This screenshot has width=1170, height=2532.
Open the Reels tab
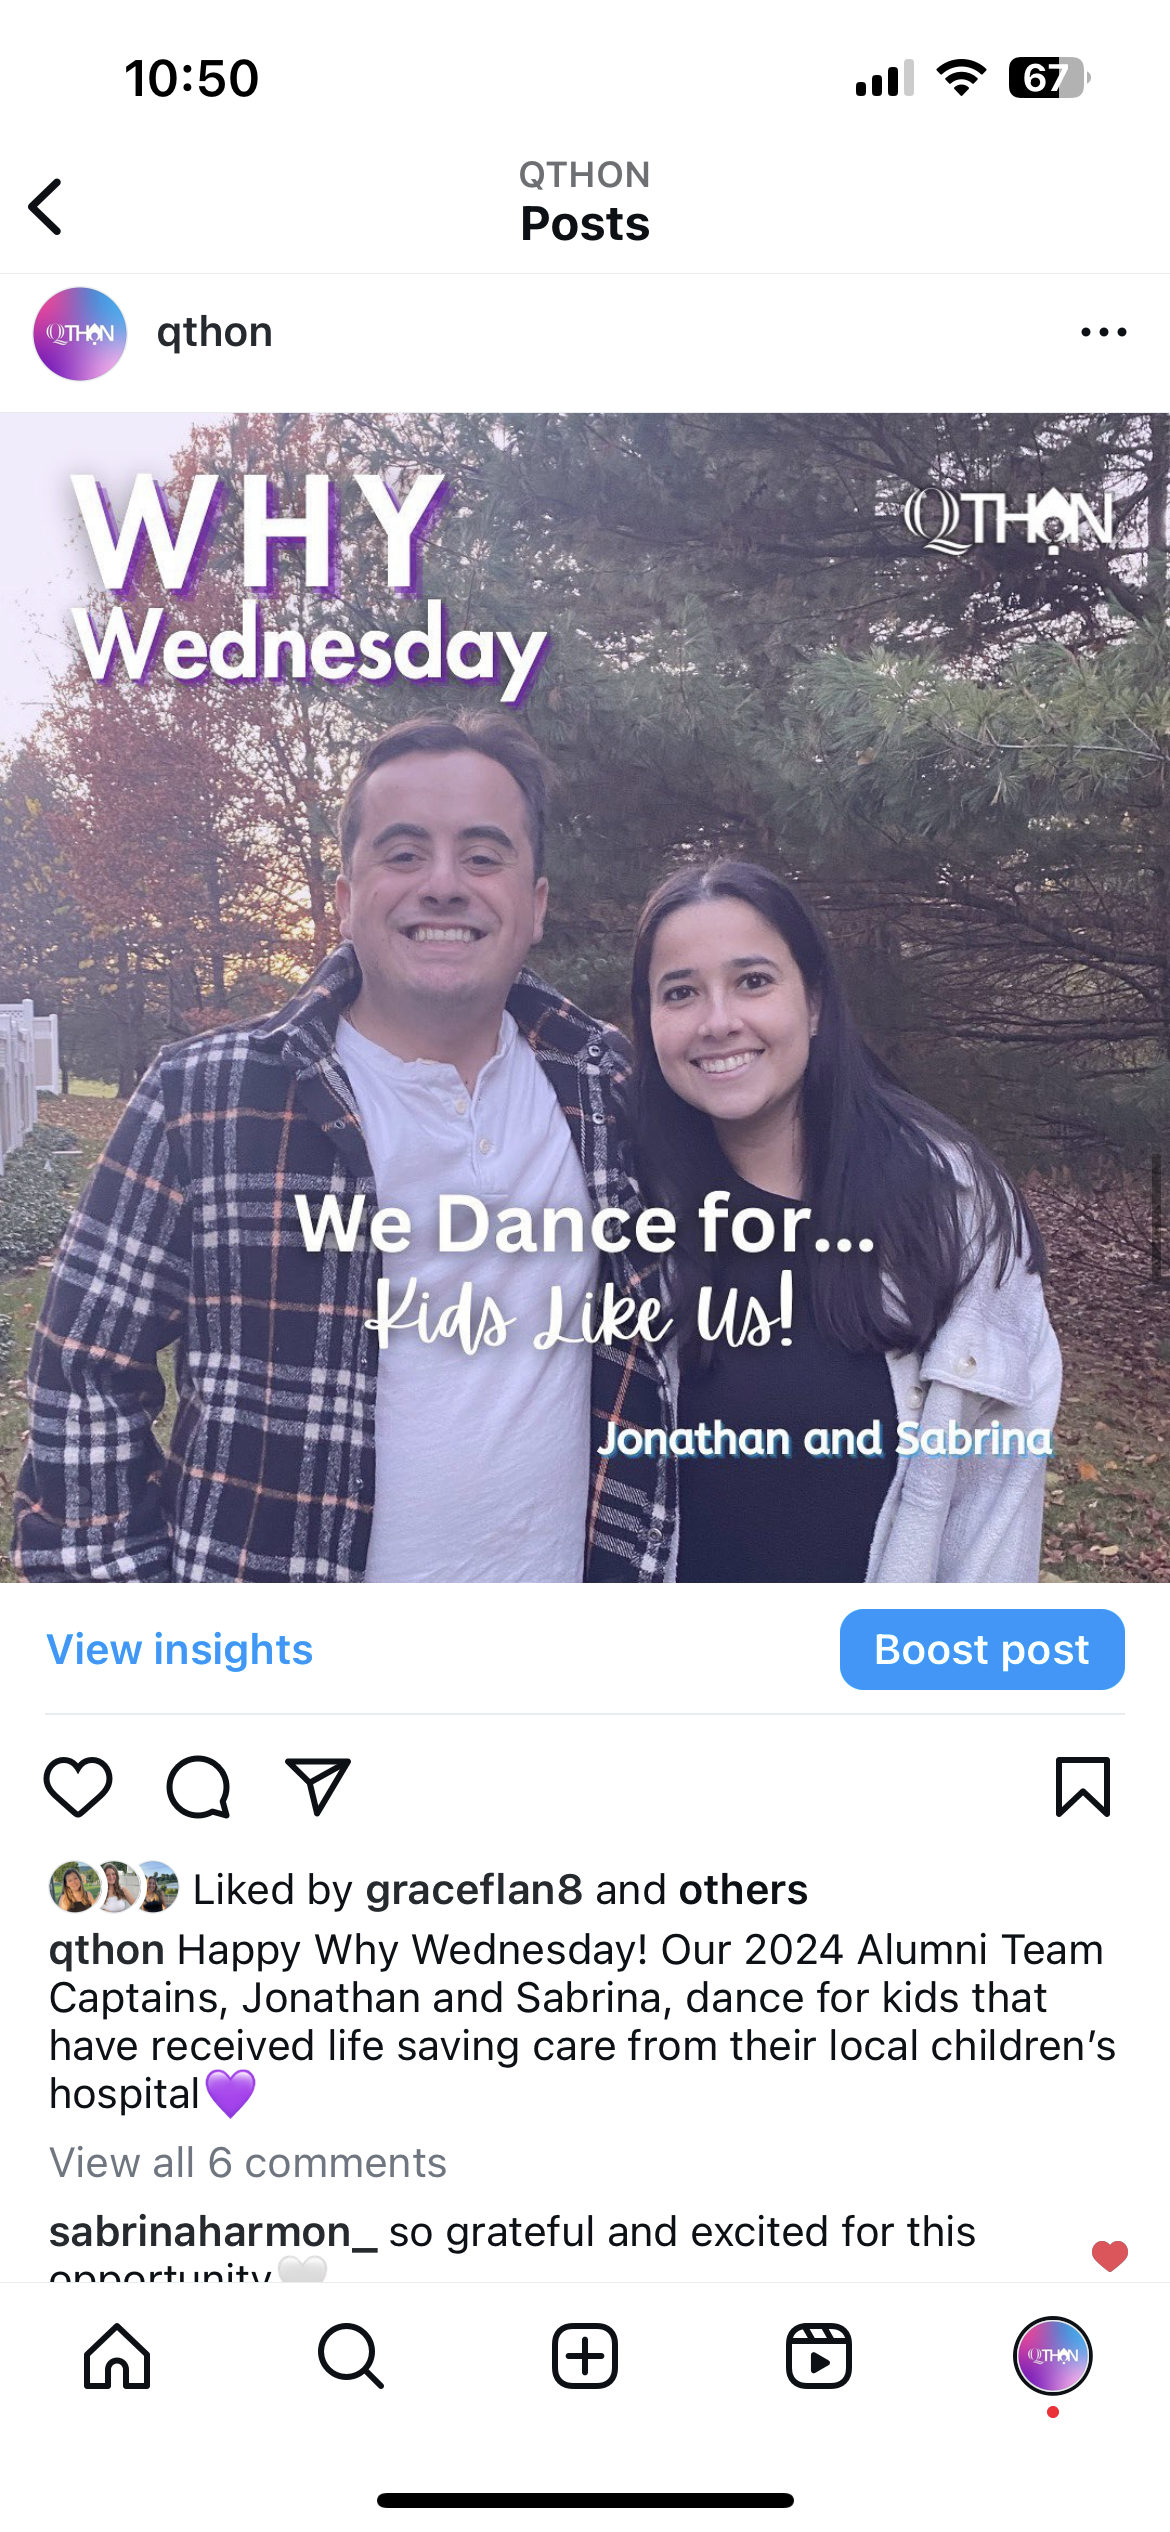pyautogui.click(x=819, y=2356)
